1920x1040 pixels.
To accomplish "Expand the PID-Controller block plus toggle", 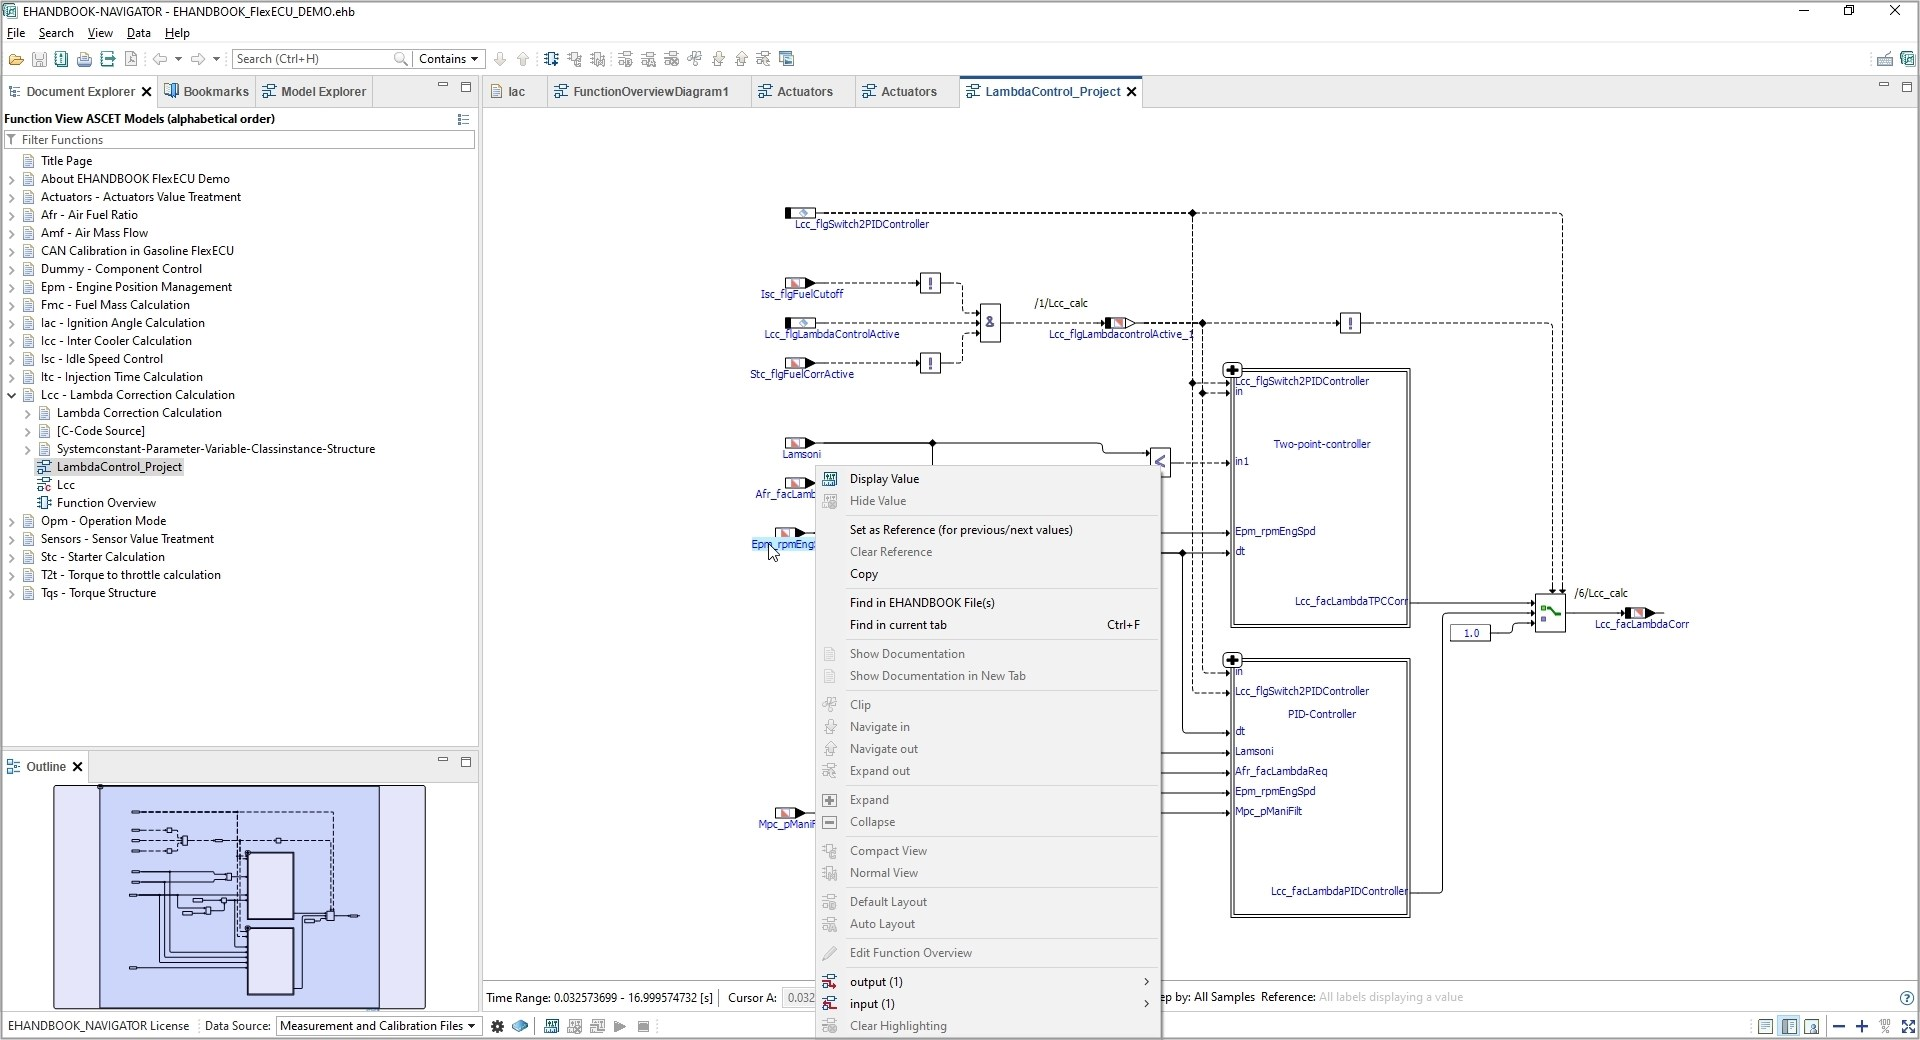I will (1232, 660).
